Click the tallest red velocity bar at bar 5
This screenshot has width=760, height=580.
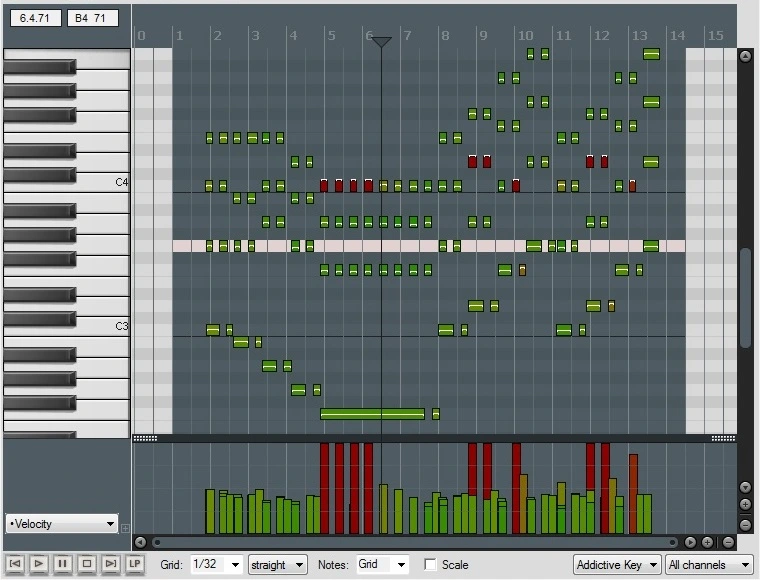(324, 488)
